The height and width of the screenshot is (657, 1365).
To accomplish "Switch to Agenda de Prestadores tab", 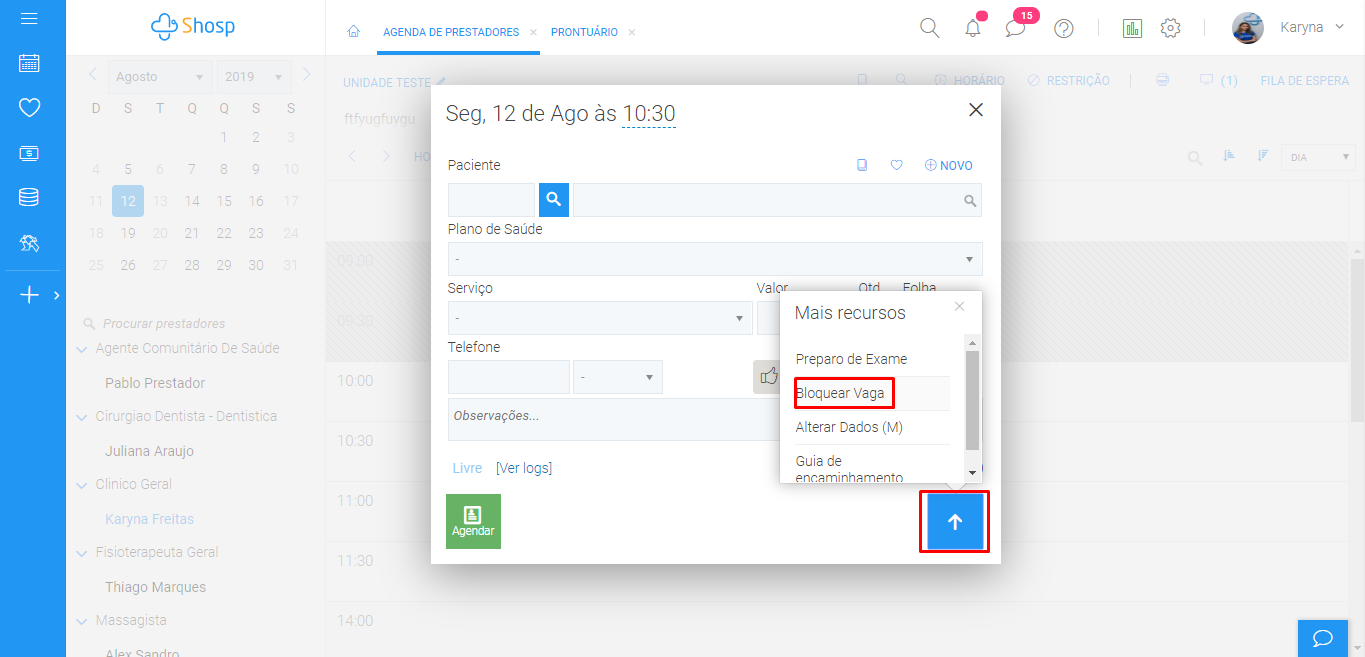I will coord(451,32).
